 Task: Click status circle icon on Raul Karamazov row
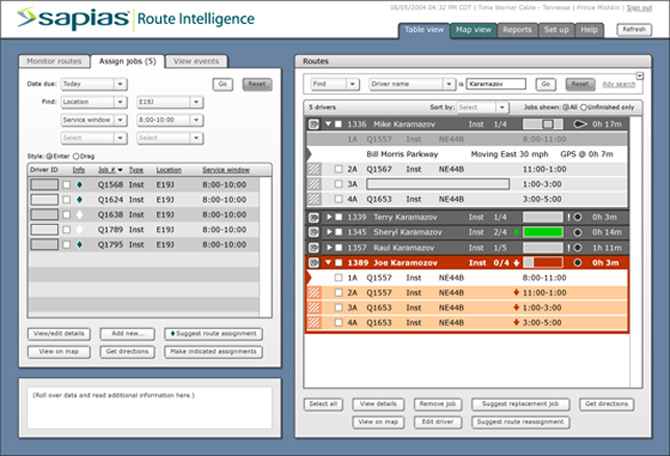(x=578, y=247)
